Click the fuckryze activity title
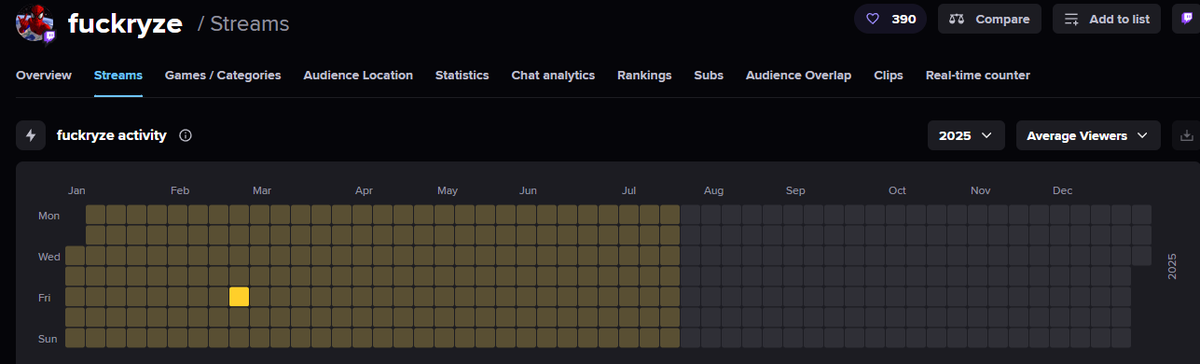 tap(112, 135)
